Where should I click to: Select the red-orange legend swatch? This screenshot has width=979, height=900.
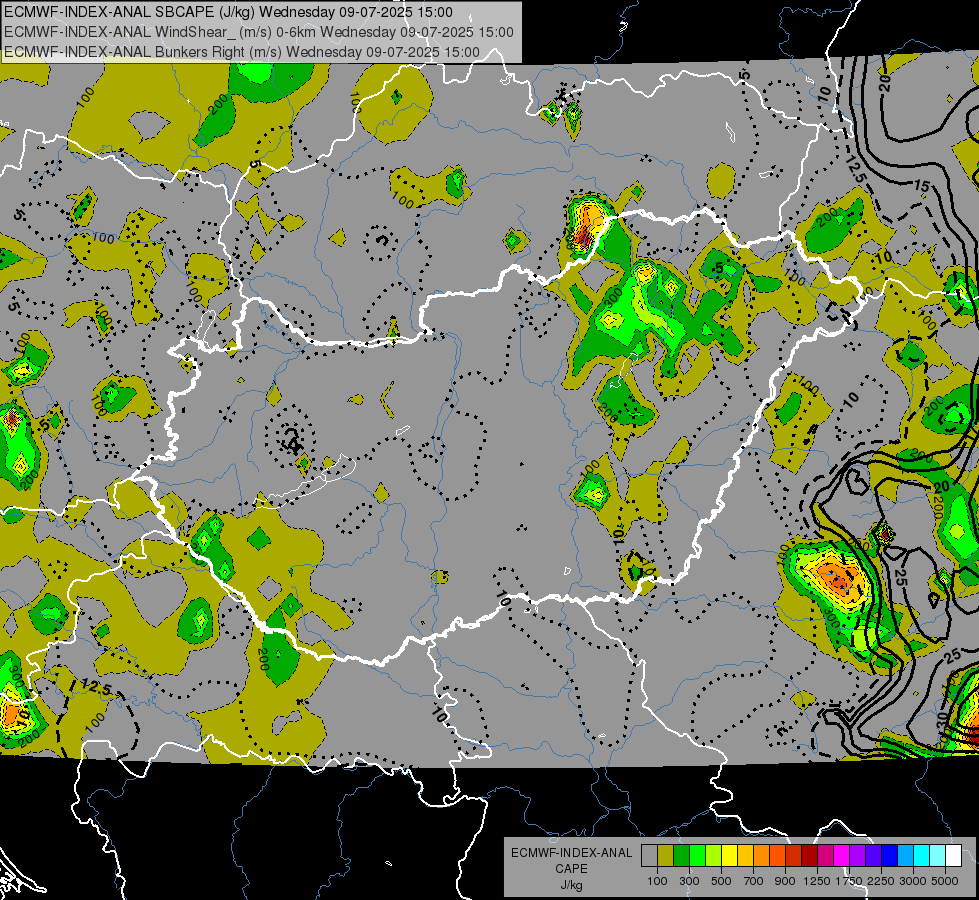click(777, 856)
